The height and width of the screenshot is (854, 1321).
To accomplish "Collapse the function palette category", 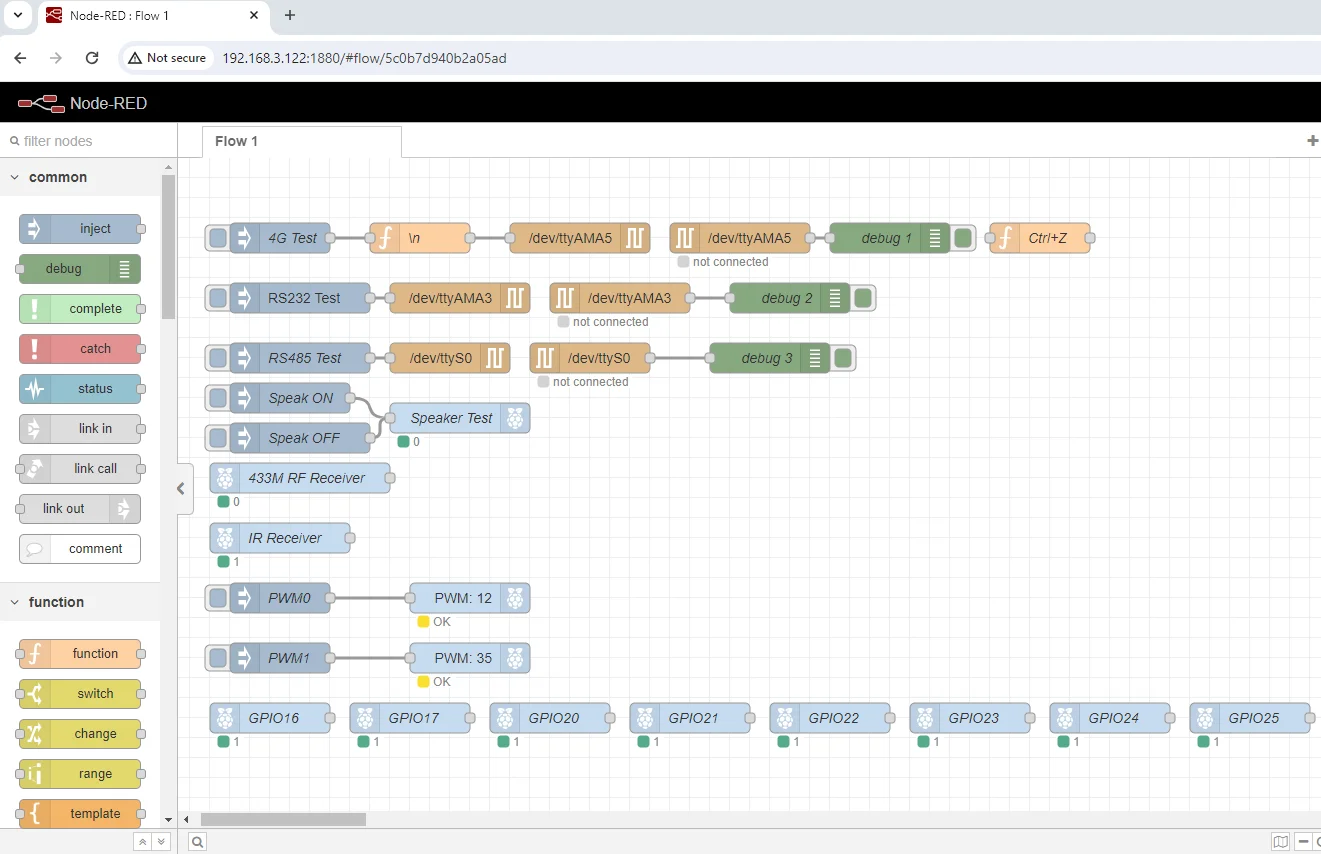I will (x=16, y=602).
